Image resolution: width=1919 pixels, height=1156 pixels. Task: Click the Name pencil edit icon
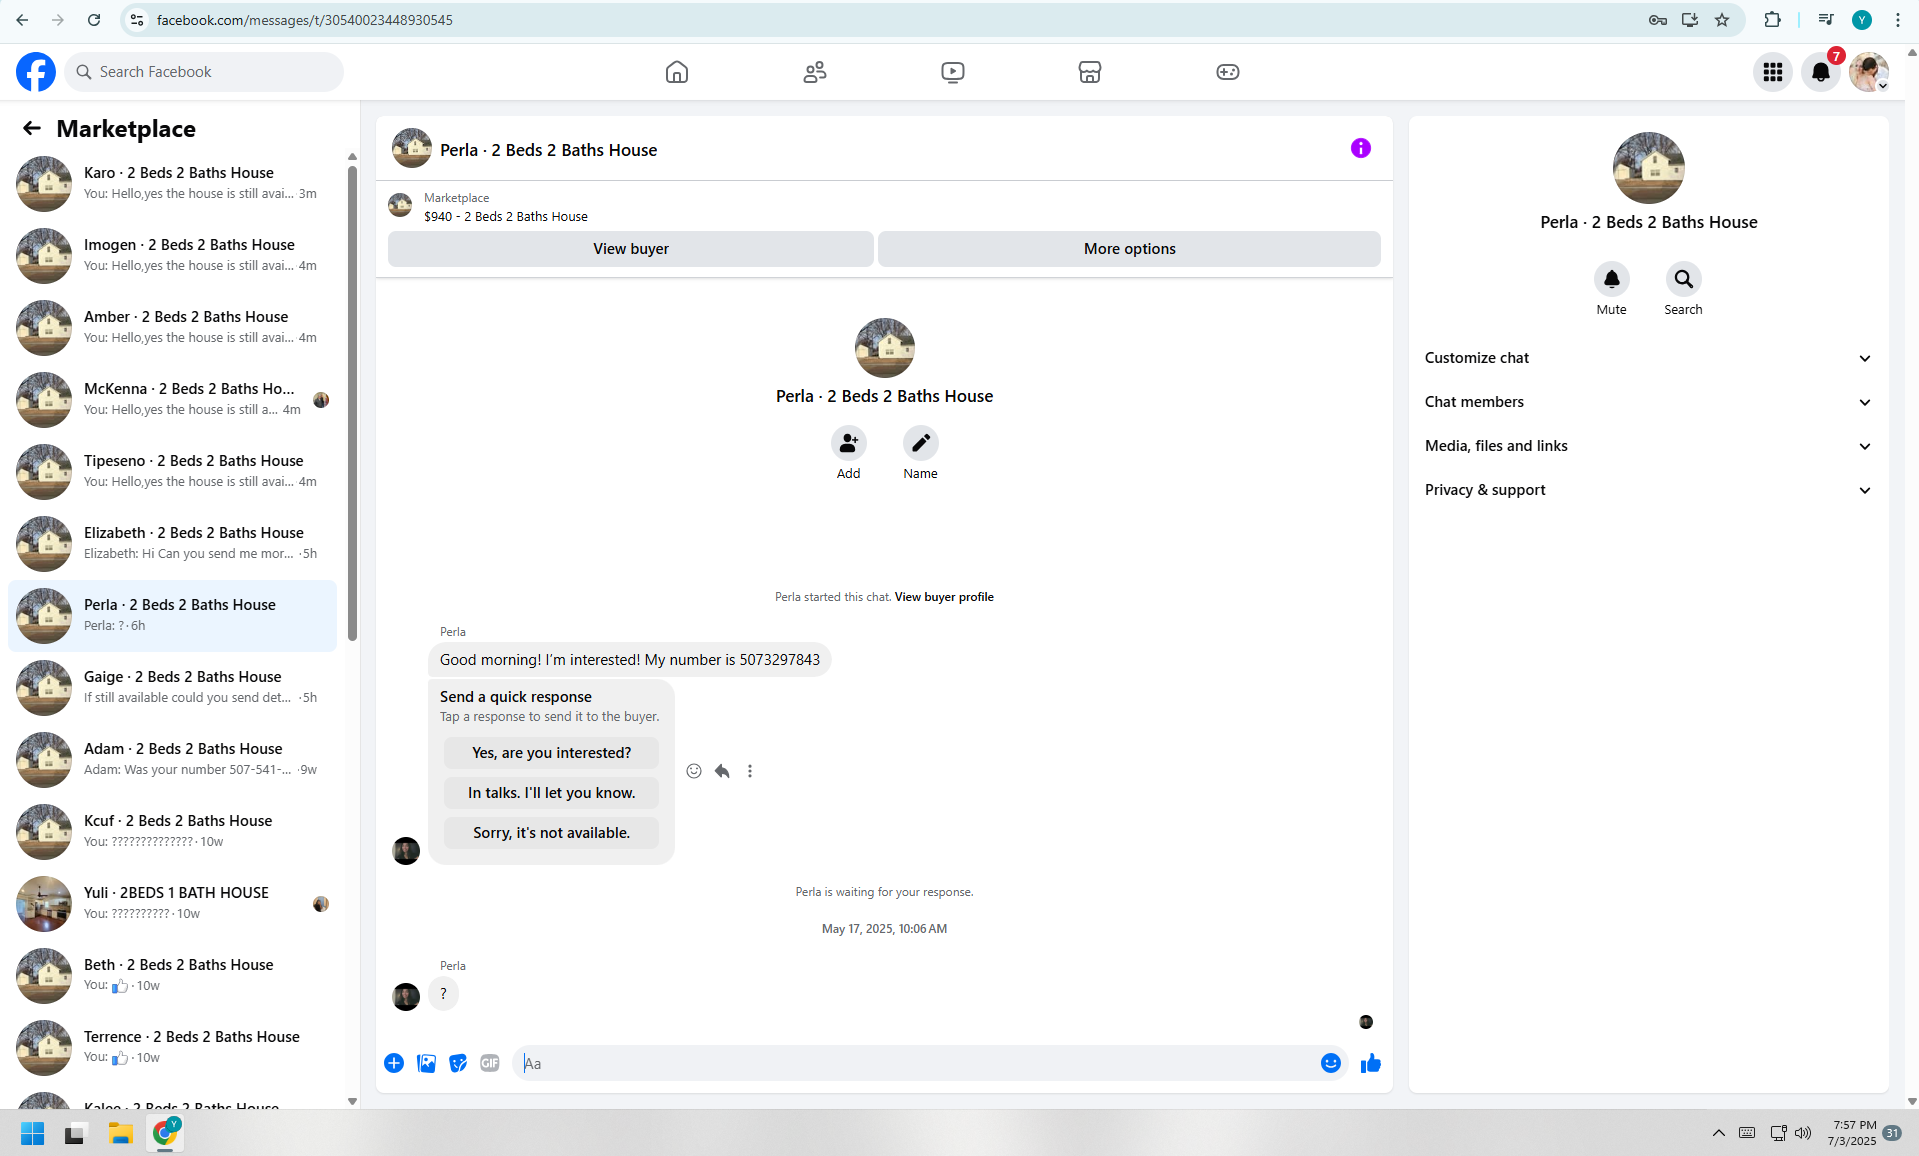coord(920,443)
